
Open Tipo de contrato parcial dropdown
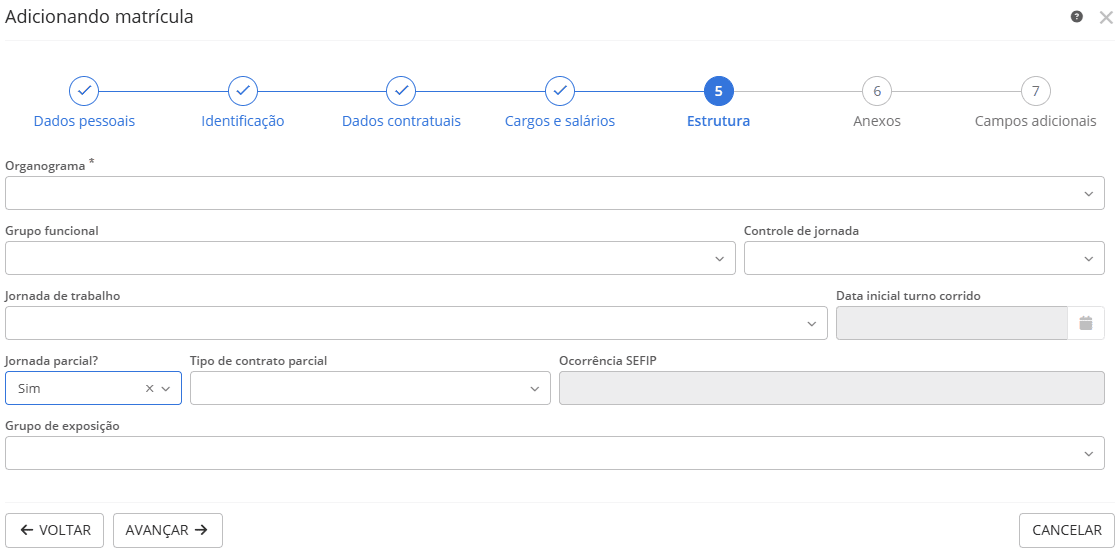tap(370, 388)
